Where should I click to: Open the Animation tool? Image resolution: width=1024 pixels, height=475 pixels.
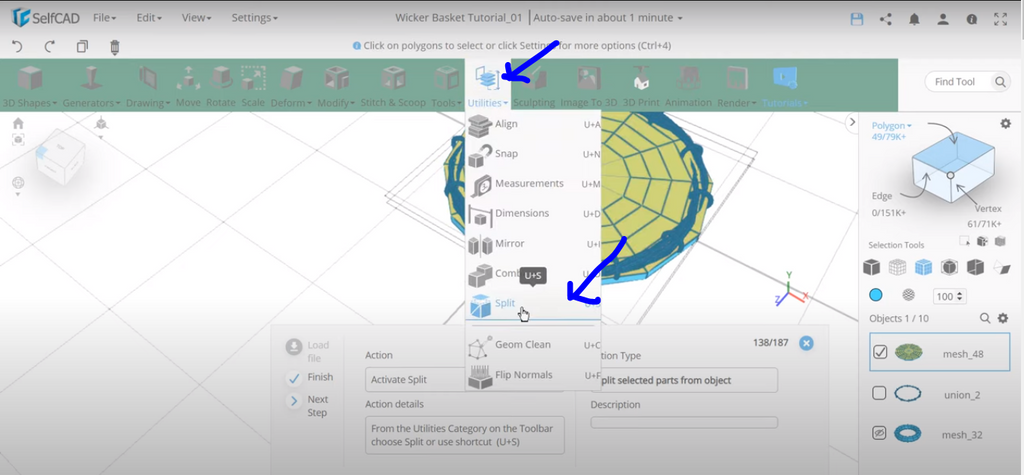tap(688, 86)
